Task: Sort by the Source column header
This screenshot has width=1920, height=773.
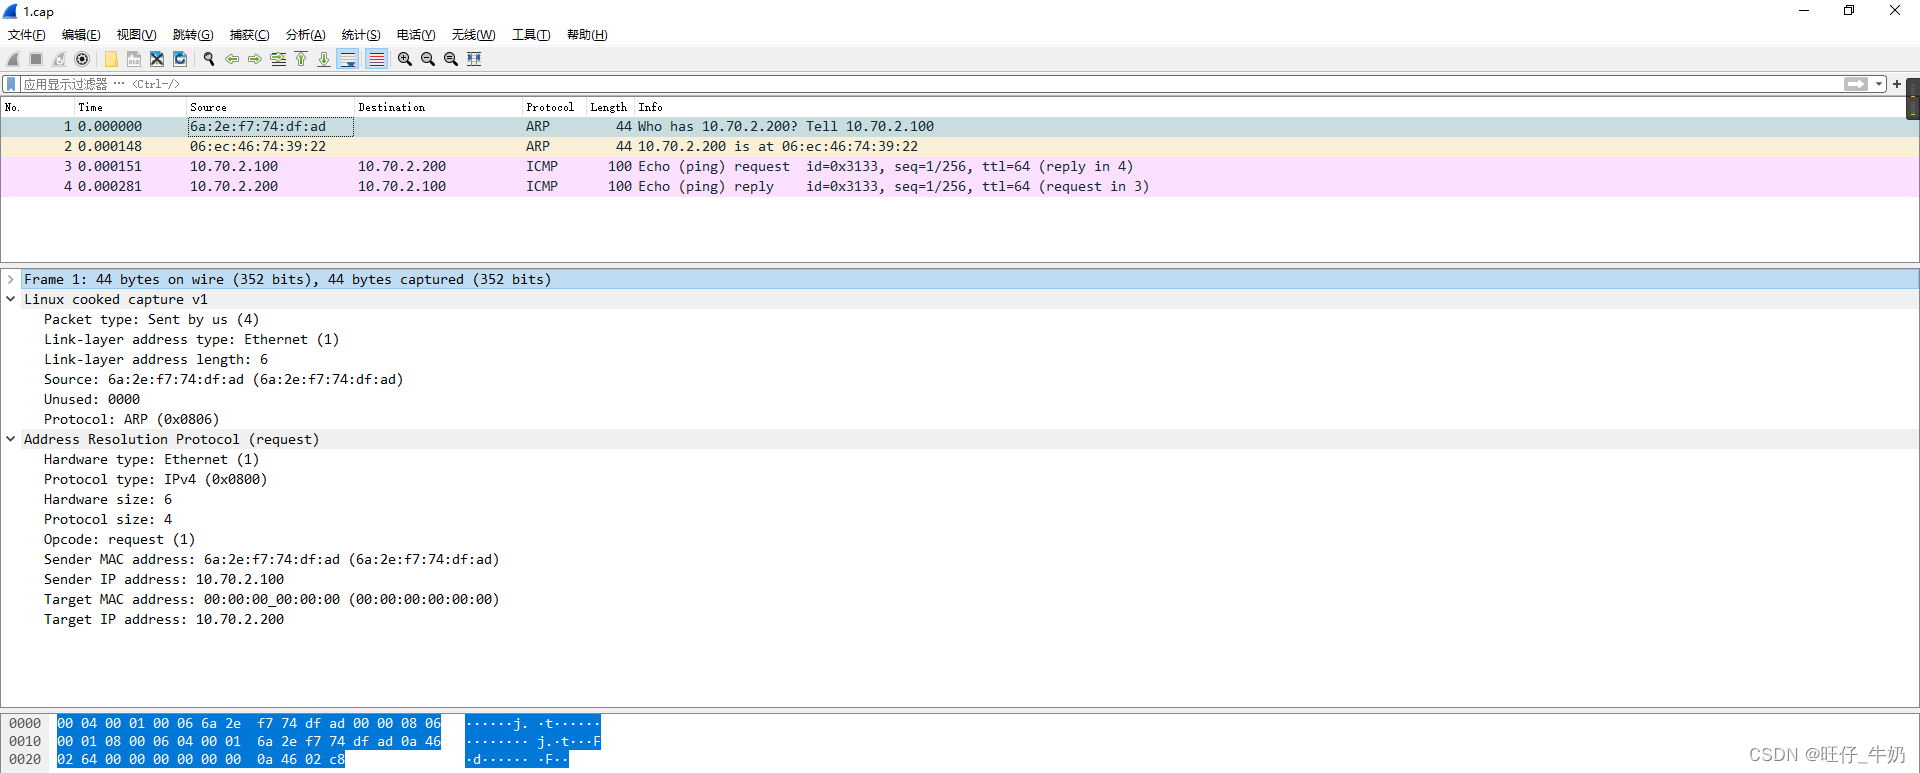Action: tap(270, 107)
